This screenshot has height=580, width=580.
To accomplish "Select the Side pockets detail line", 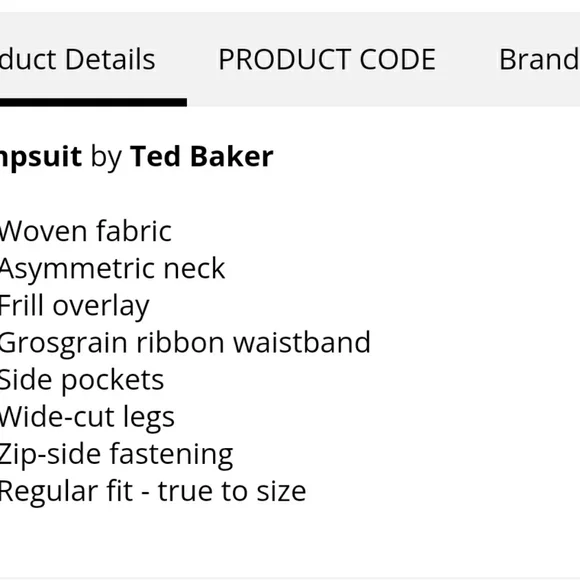I will point(82,381).
